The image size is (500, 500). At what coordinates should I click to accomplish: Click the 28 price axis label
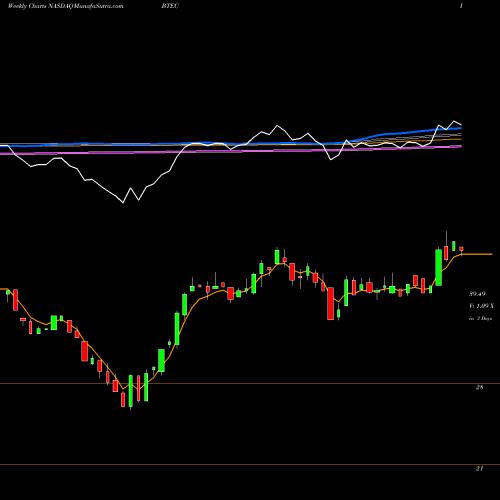pos(479,387)
